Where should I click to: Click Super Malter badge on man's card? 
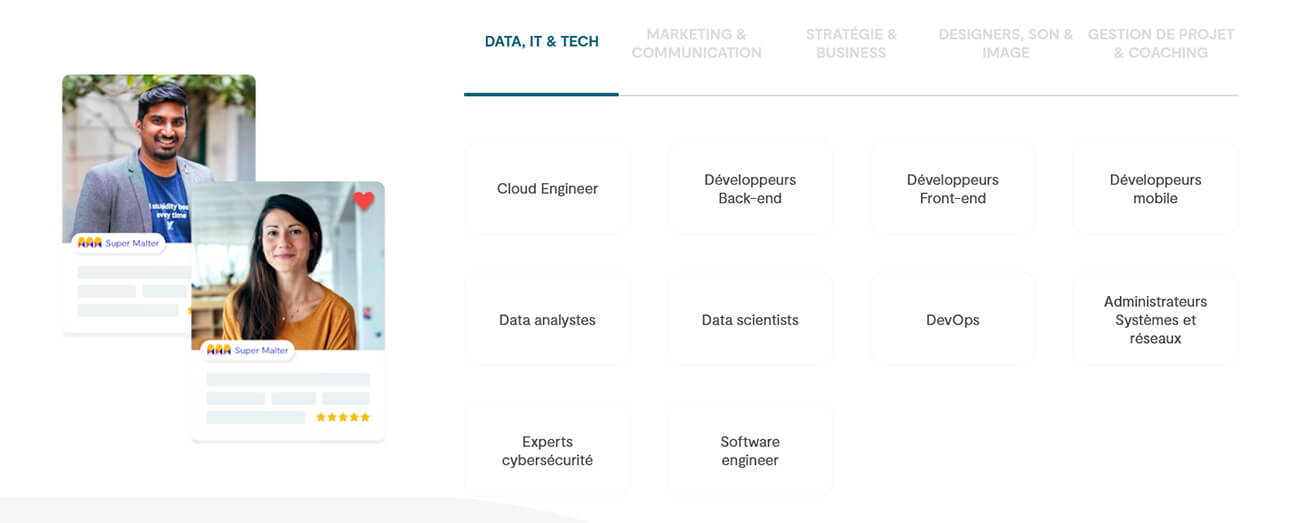point(118,243)
